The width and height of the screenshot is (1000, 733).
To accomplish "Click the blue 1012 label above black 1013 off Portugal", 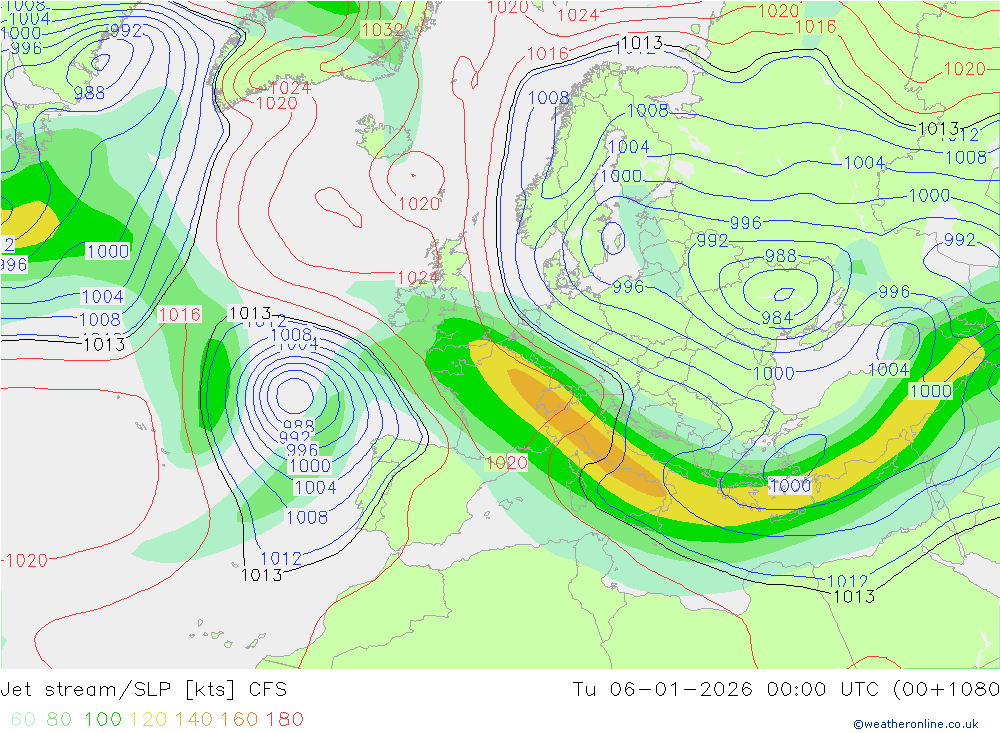I will 281,558.
